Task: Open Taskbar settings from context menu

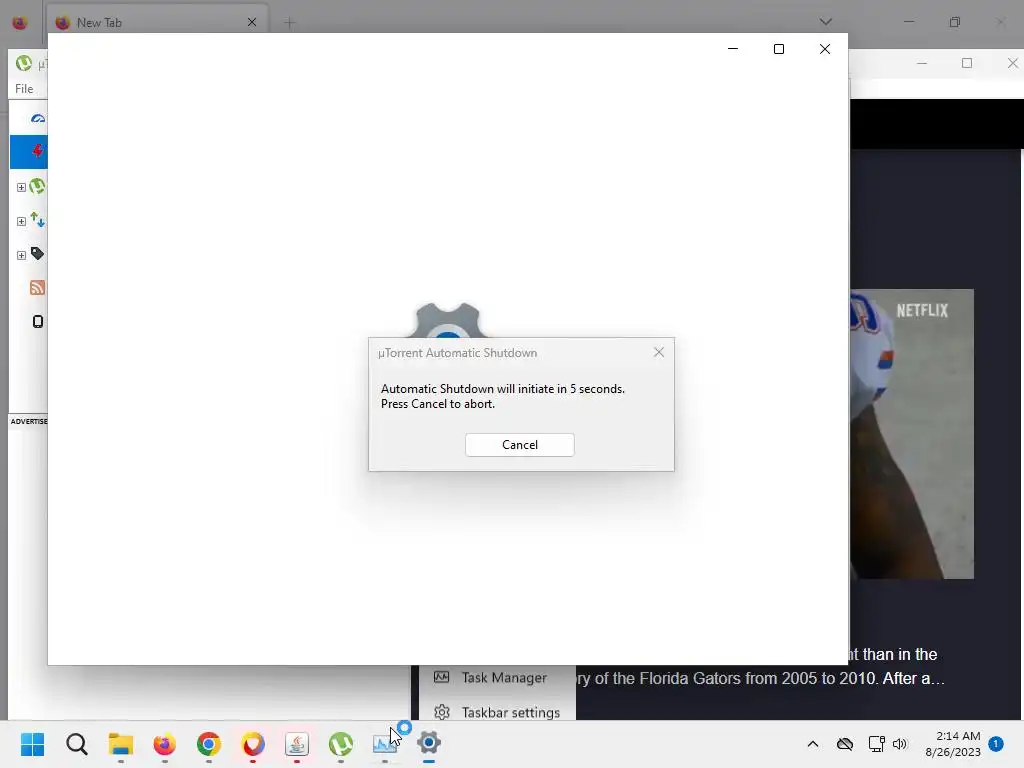Action: click(x=498, y=712)
